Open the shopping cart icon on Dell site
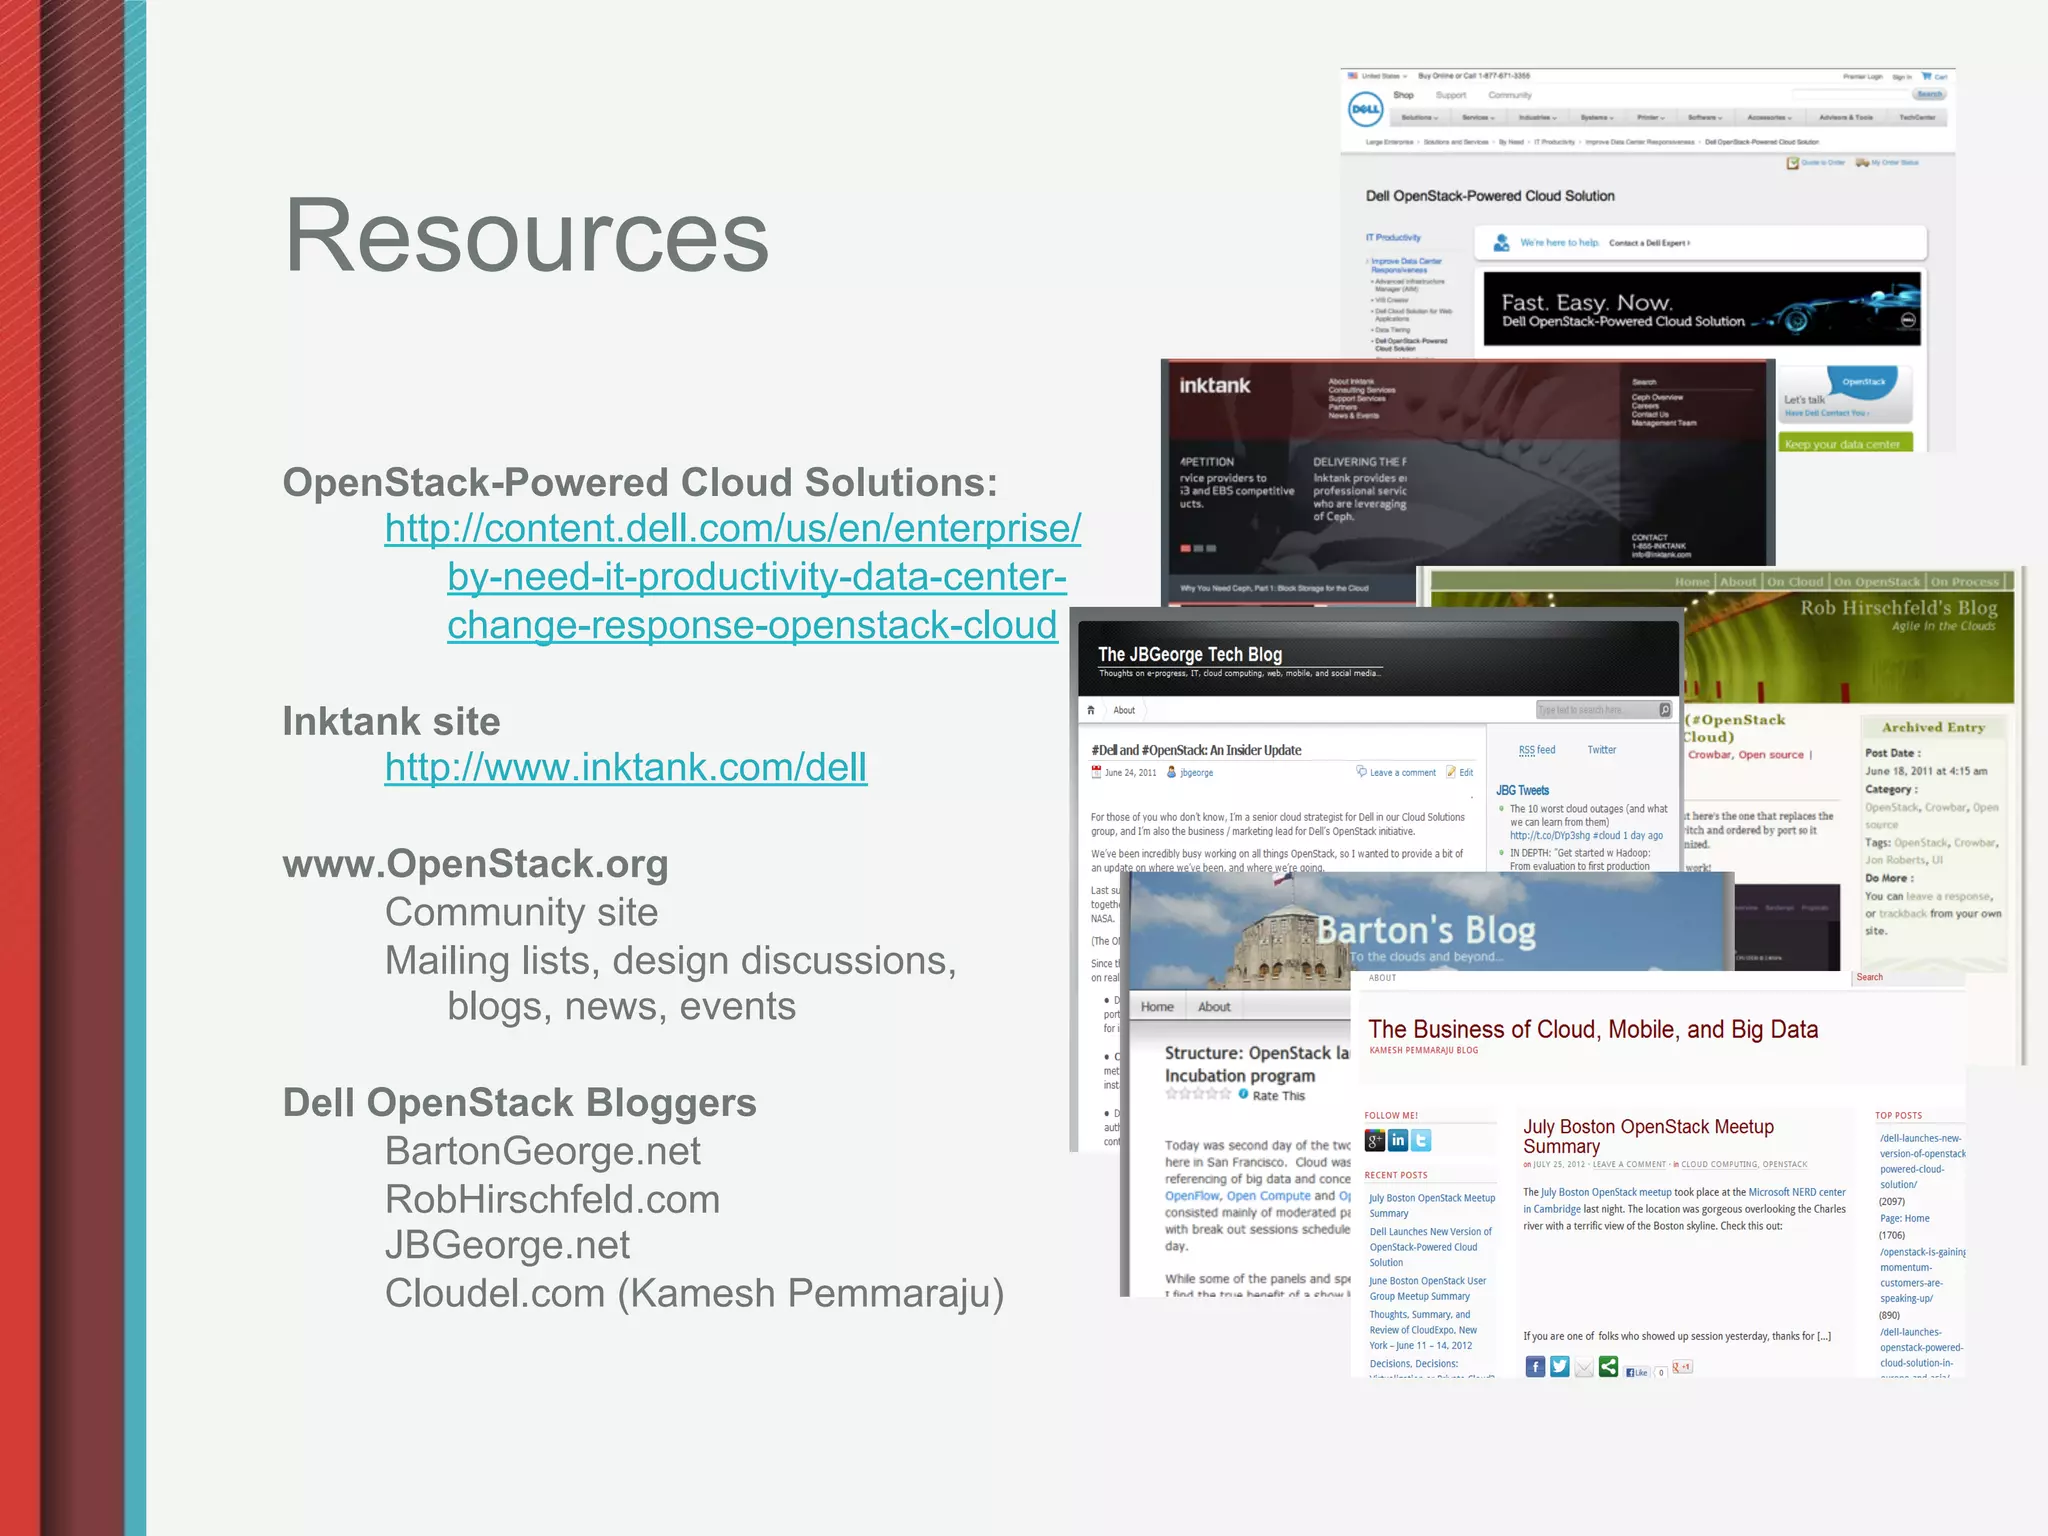The image size is (2048, 1536). [x=1926, y=76]
